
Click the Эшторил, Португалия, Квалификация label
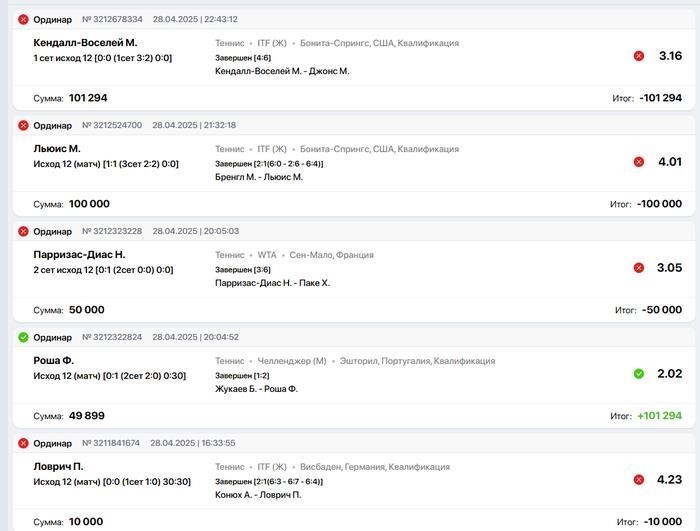click(x=417, y=360)
